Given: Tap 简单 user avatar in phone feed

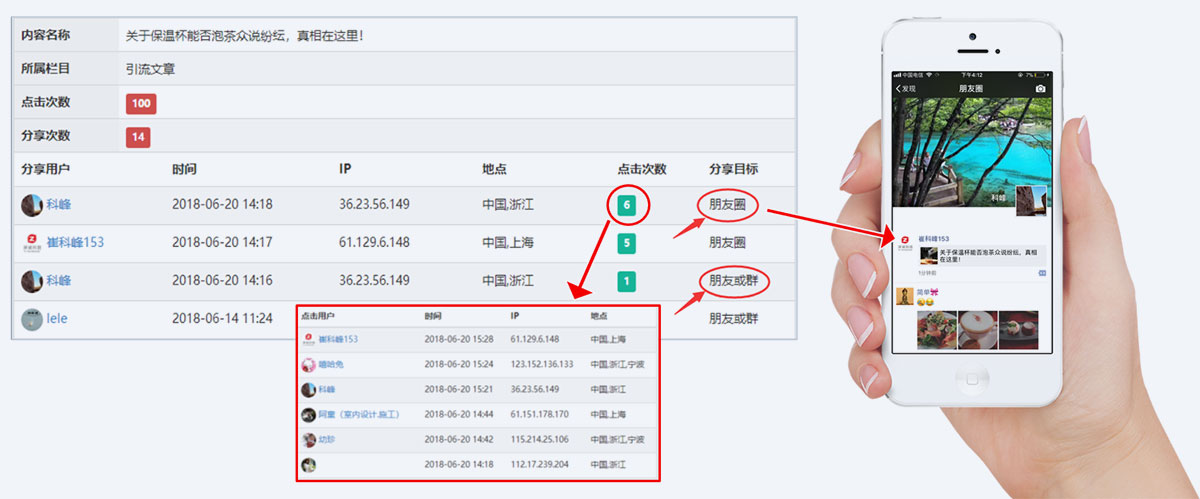Looking at the screenshot, I should (x=906, y=296).
